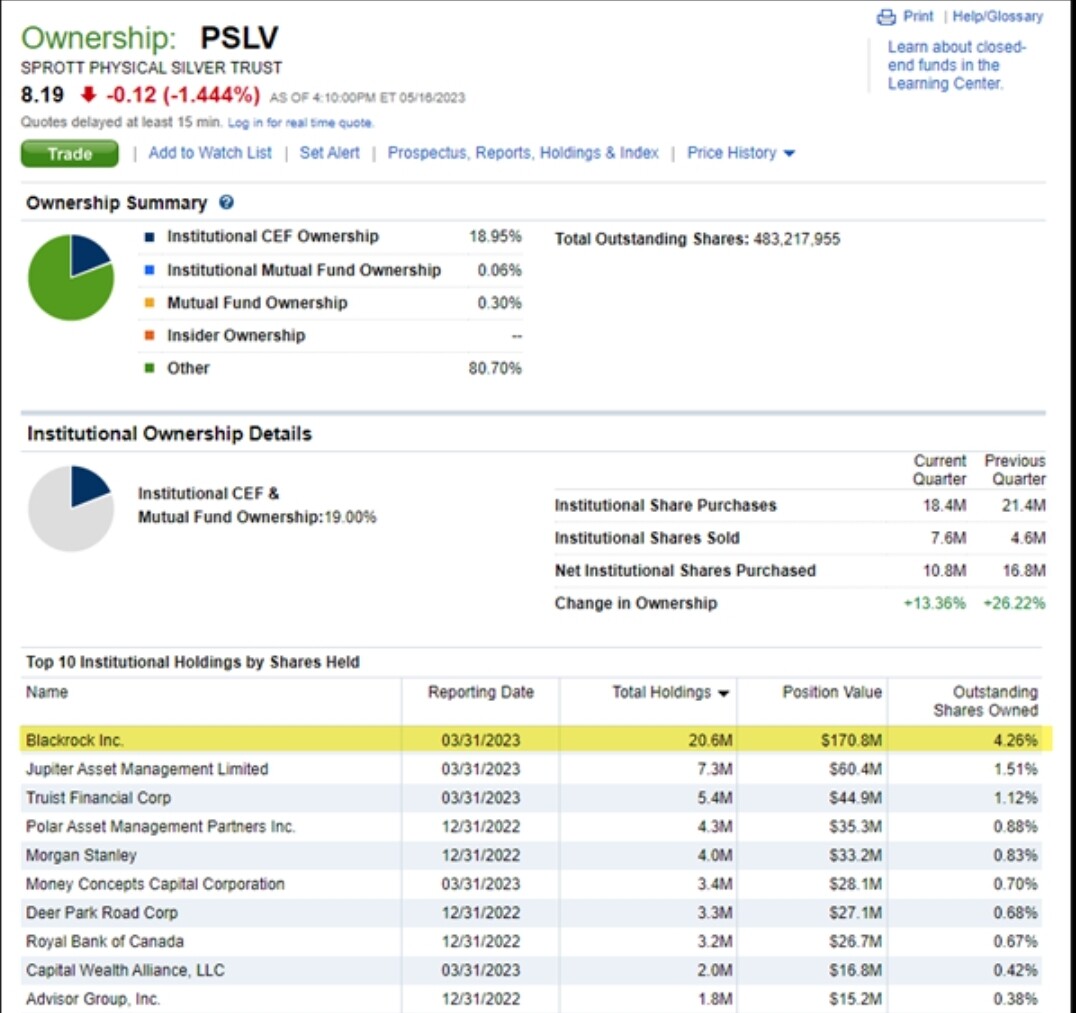Click the Position Value column header
The width and height of the screenshot is (1076, 1013).
[x=832, y=692]
